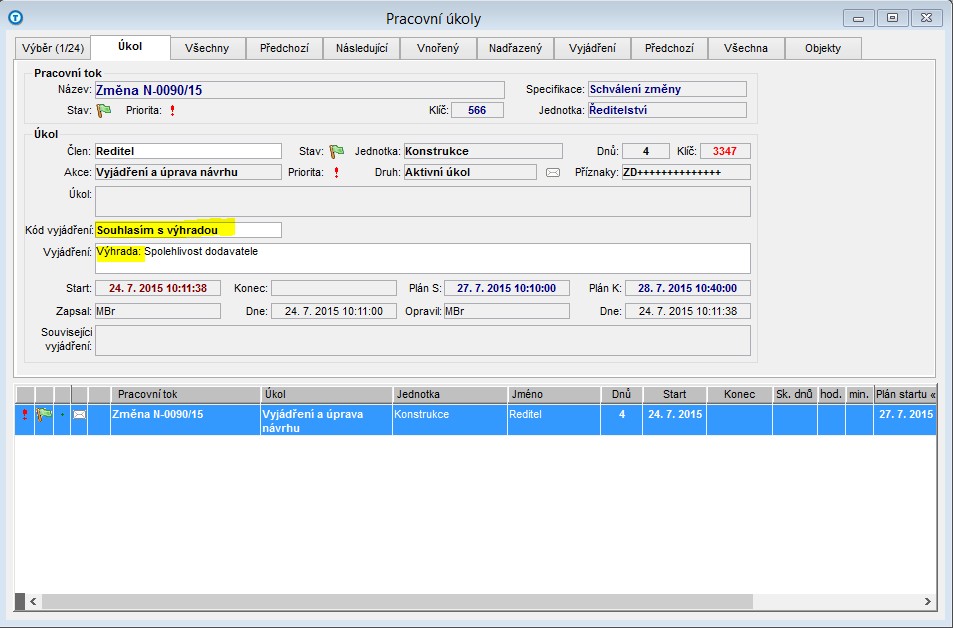Switch to the Všechna tab
The height and width of the screenshot is (628, 953).
click(x=746, y=48)
